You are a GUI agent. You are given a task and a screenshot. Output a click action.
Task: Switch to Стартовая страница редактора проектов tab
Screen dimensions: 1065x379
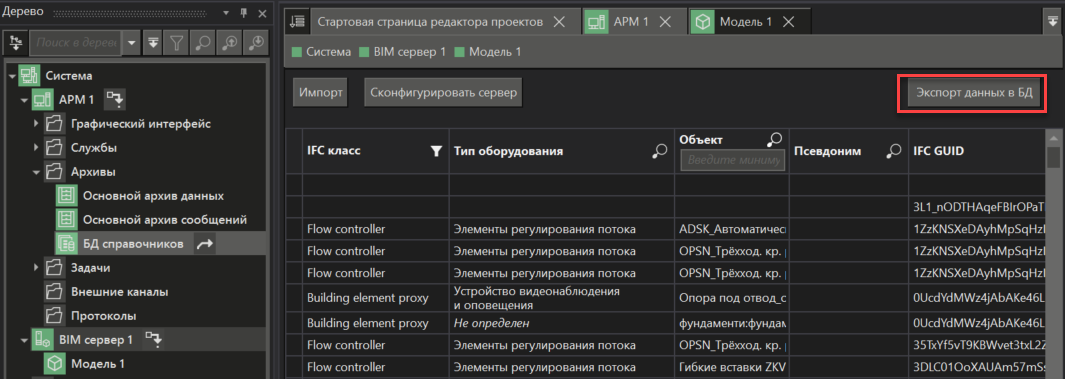pos(430,22)
